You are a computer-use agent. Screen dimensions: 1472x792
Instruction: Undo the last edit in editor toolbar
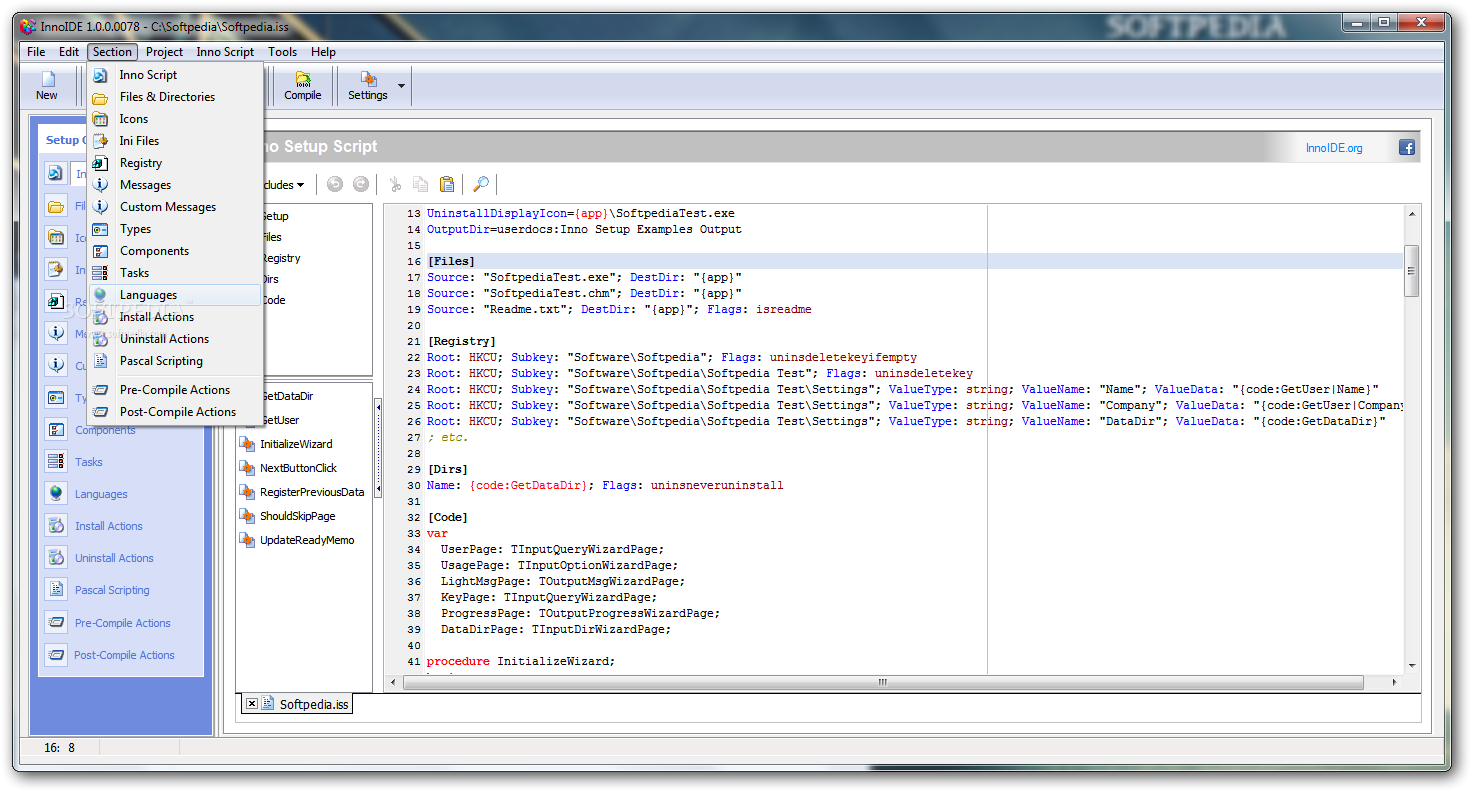coord(335,184)
